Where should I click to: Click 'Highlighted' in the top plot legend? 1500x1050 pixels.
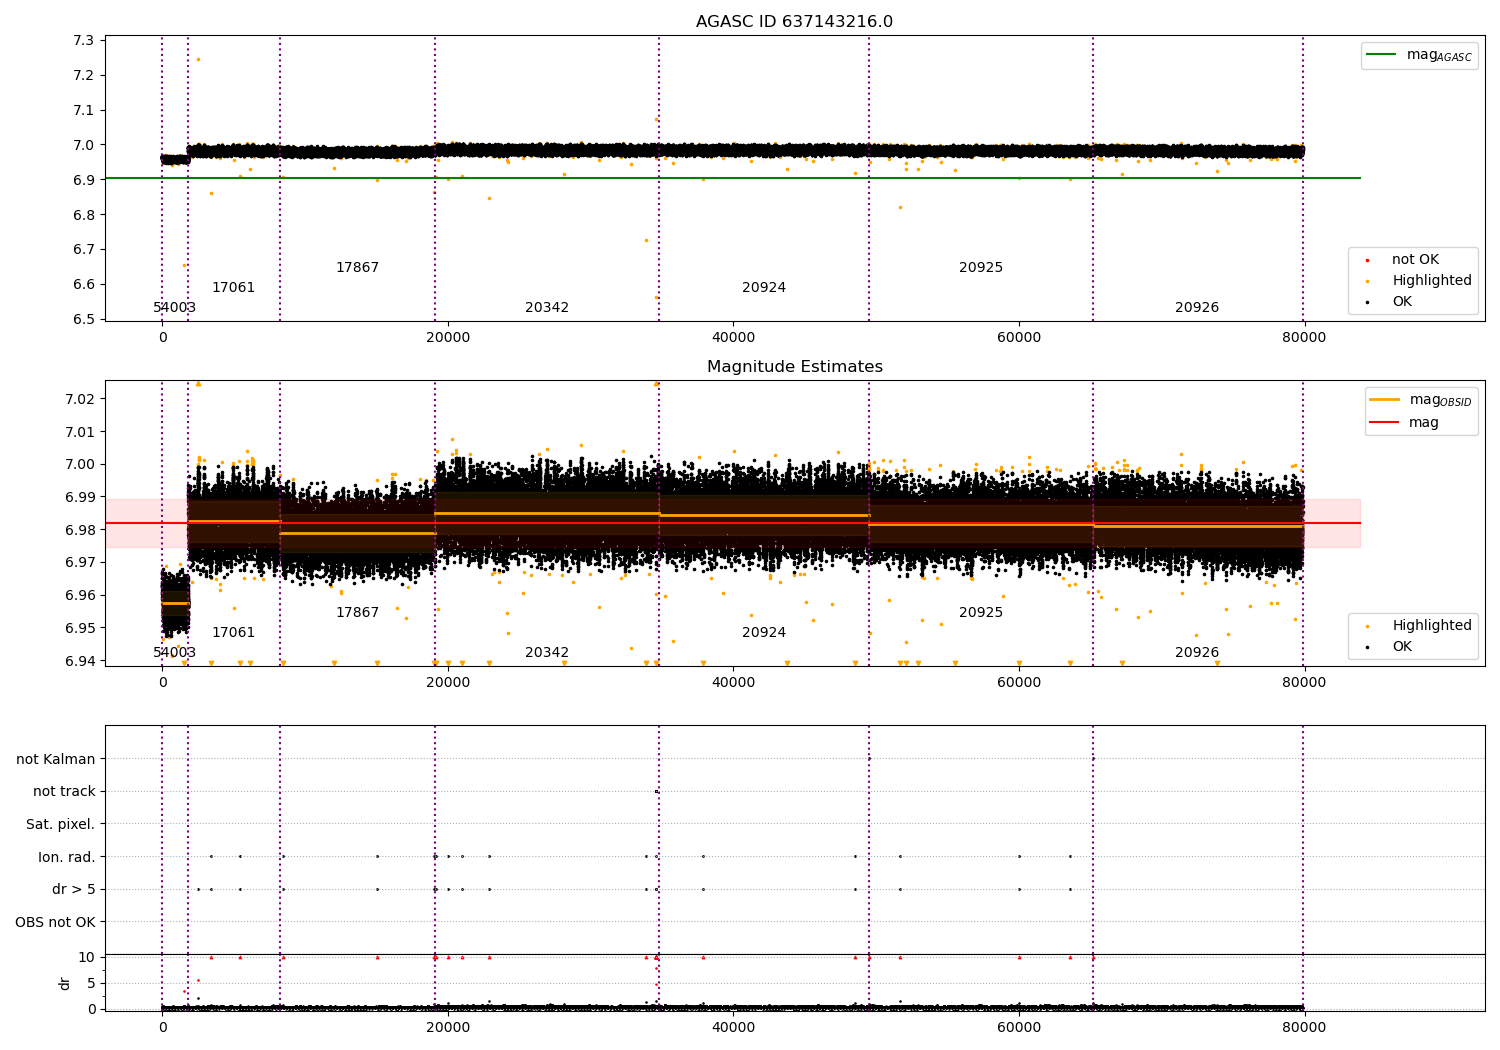pos(1419,281)
